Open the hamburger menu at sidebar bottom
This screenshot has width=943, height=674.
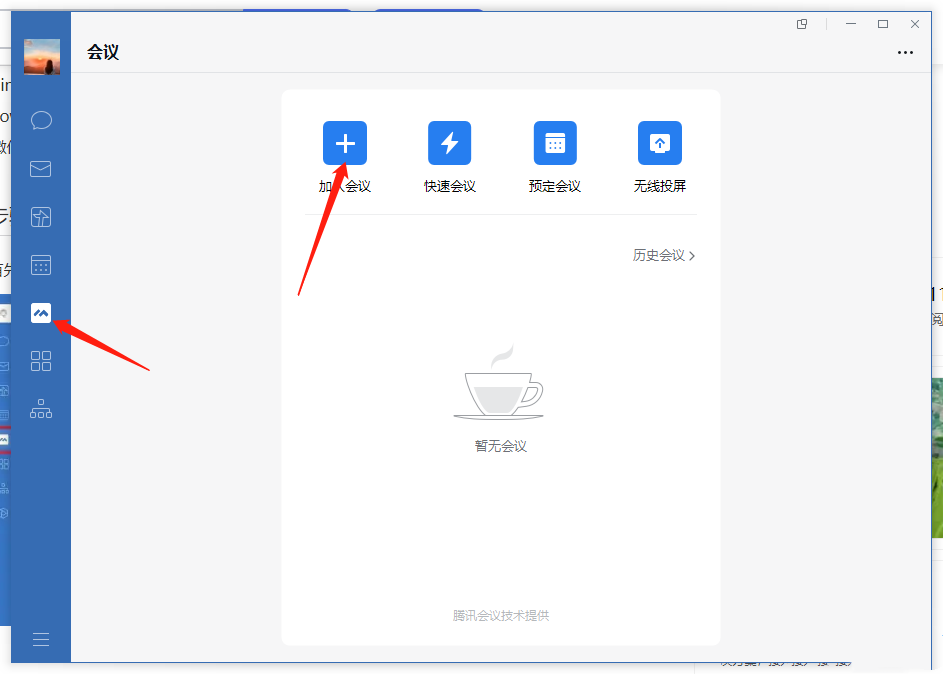click(x=40, y=639)
